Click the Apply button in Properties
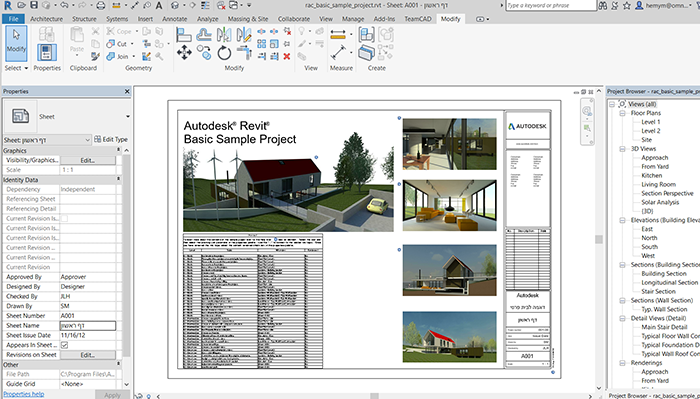 pos(112,395)
